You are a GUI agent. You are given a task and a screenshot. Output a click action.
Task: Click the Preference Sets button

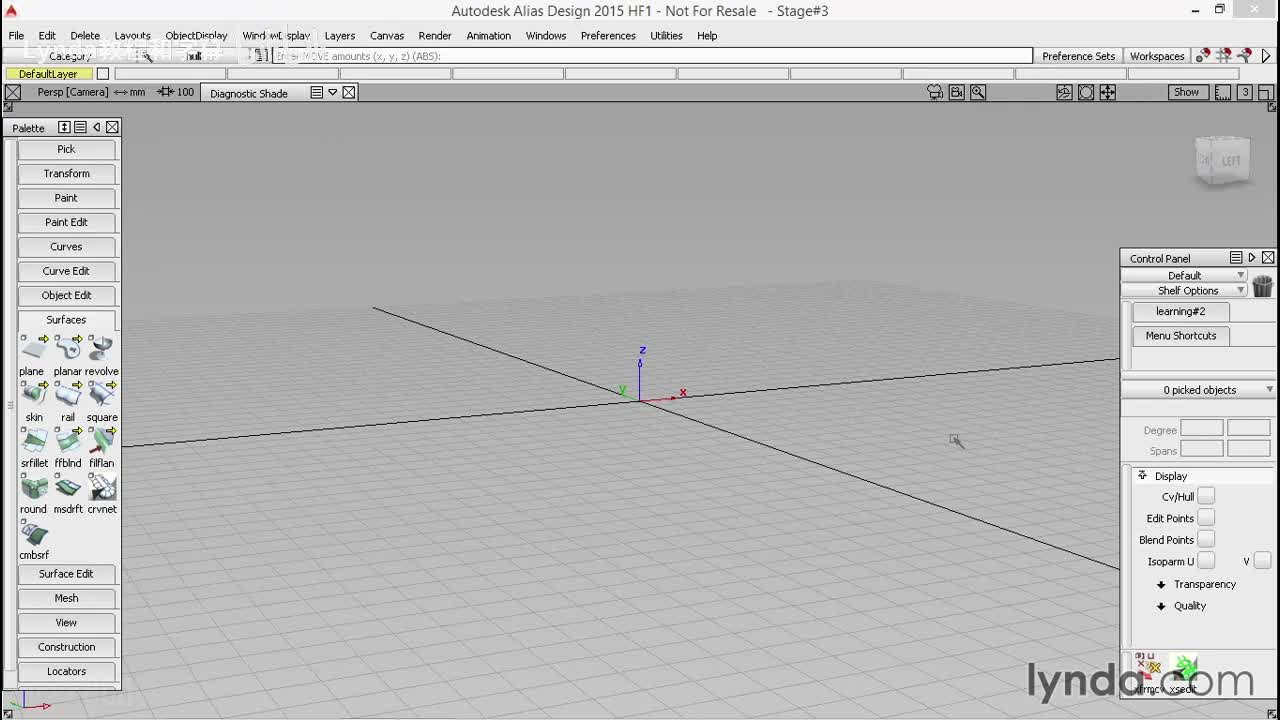click(x=1078, y=56)
